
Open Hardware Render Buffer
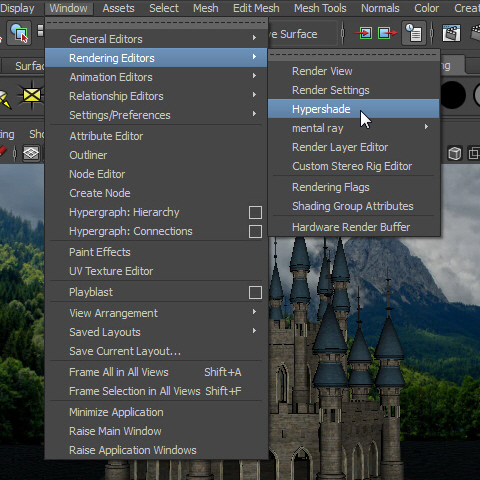tap(353, 227)
